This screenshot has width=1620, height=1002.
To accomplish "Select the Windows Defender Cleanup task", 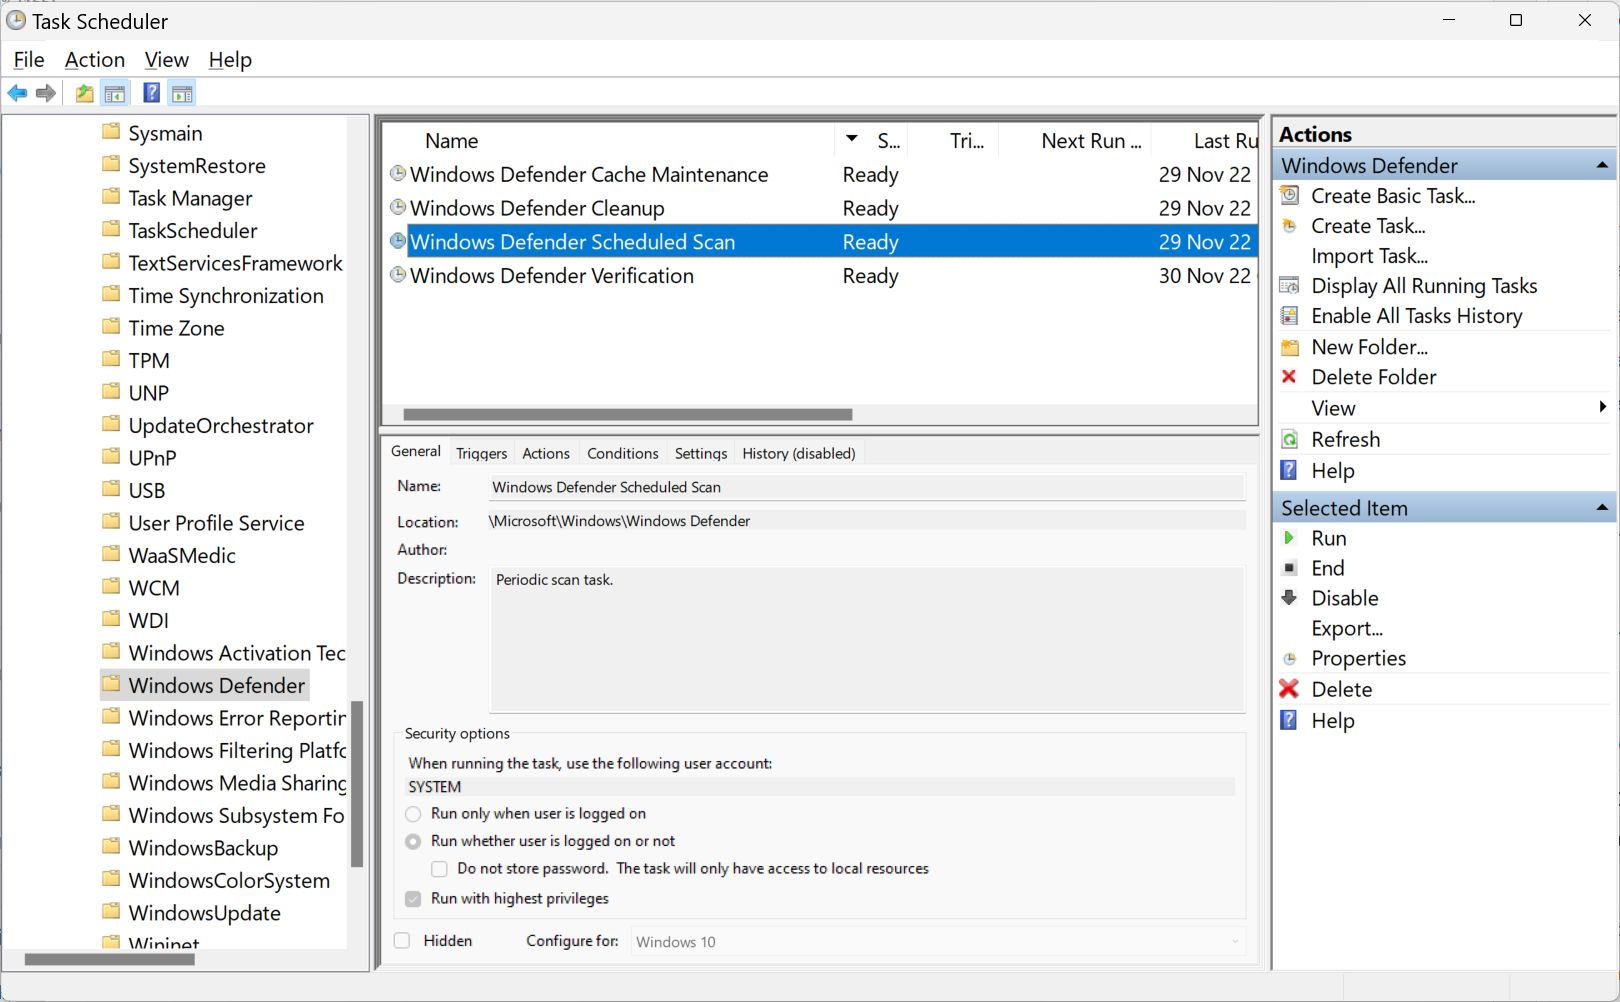I will pos(537,208).
